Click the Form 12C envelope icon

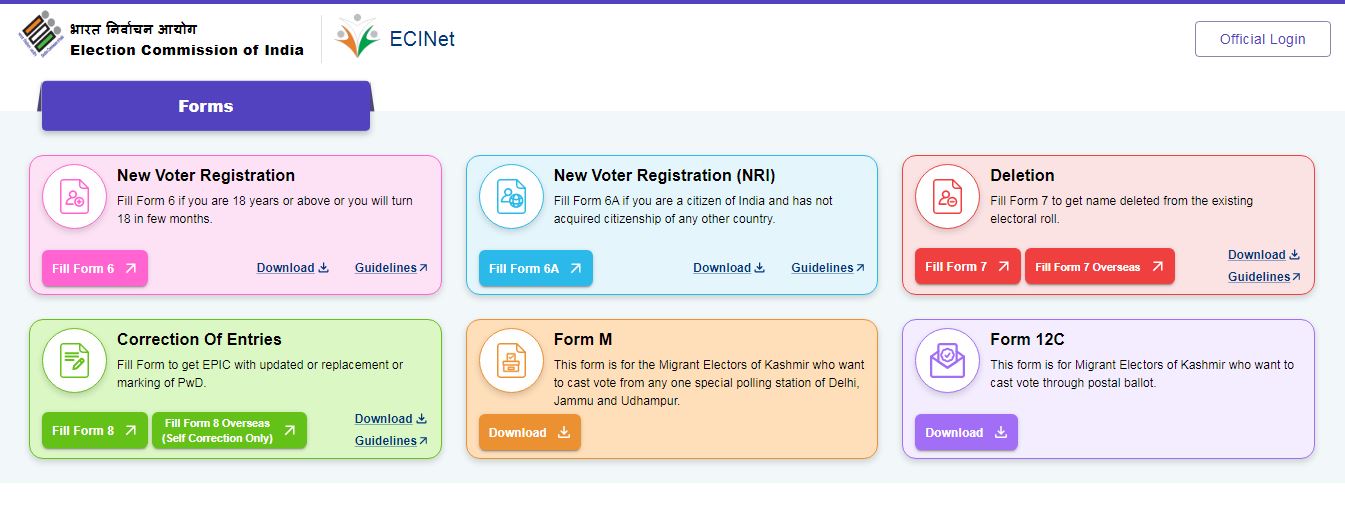(x=947, y=360)
